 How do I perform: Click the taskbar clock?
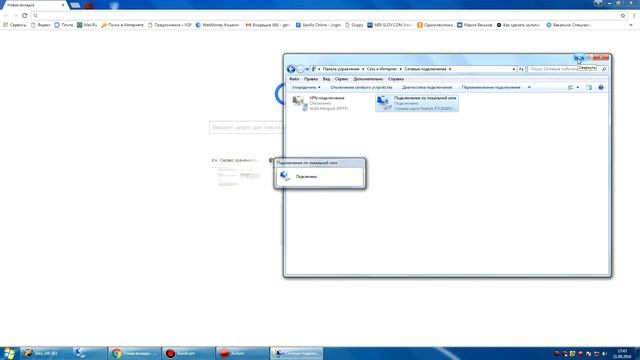pos(622,353)
